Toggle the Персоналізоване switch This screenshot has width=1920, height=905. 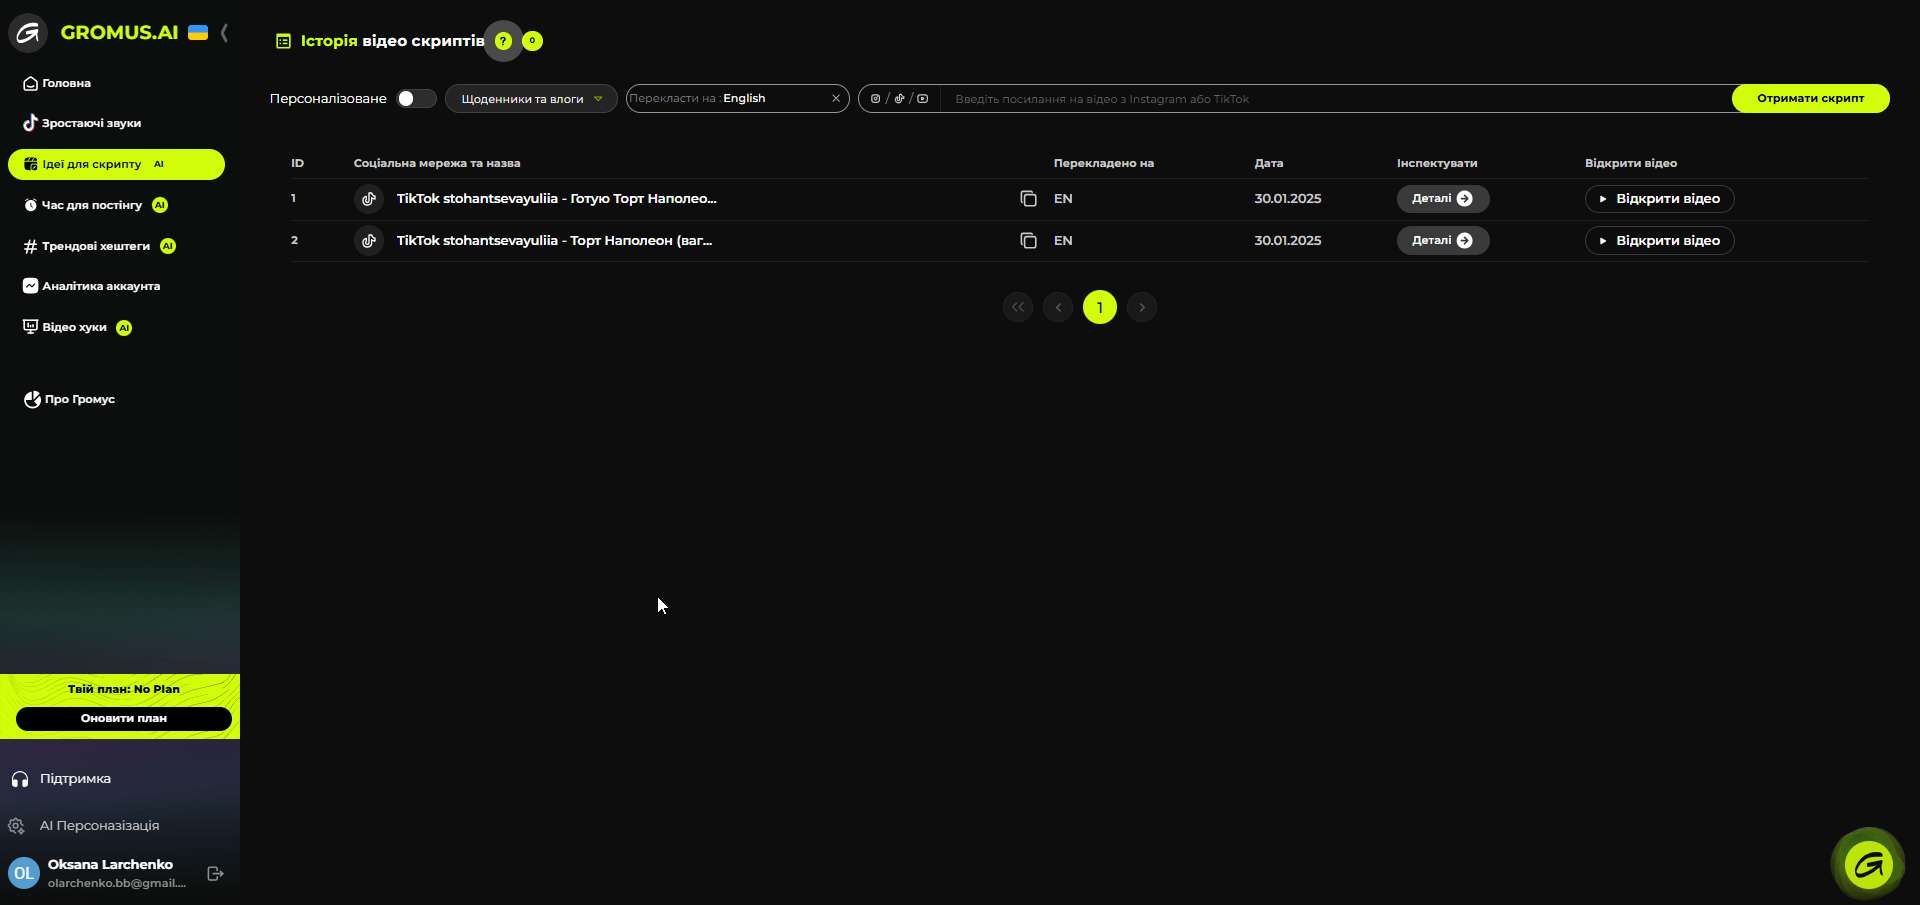416,98
